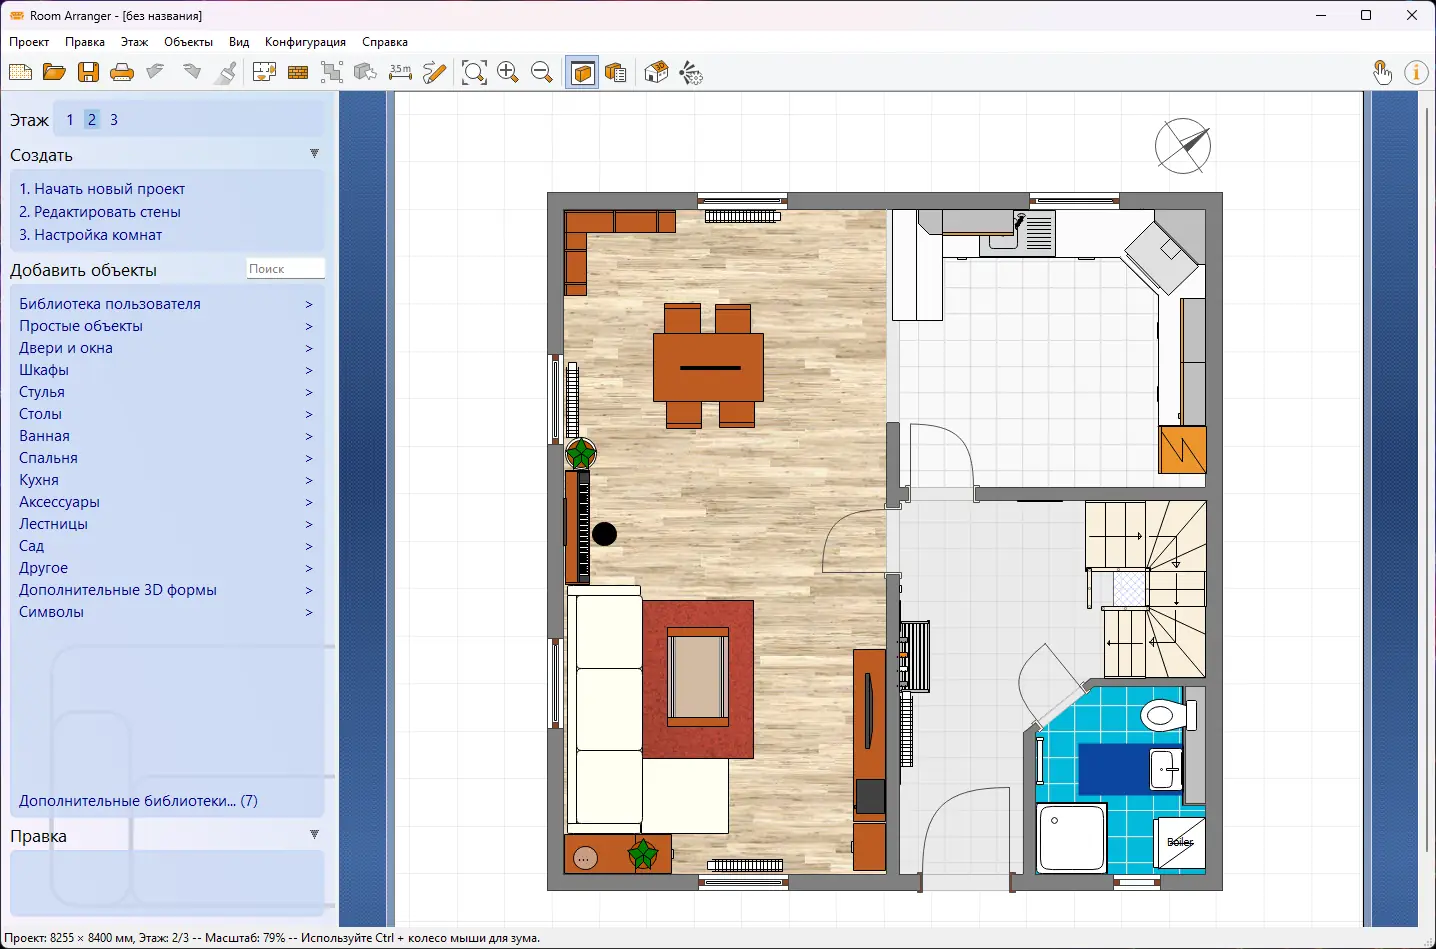Expand the Столы category
The image size is (1436, 949).
(x=166, y=414)
